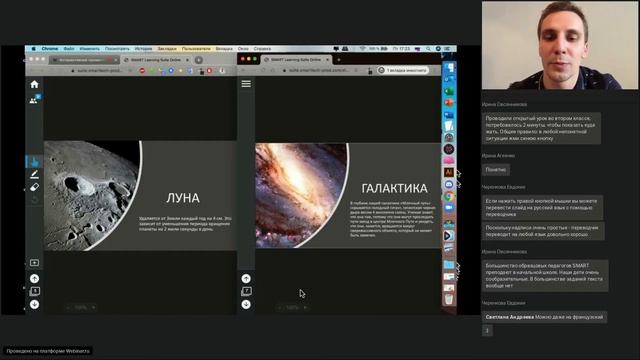
Task: Click the Moon image on left slide
Action: tap(92, 195)
